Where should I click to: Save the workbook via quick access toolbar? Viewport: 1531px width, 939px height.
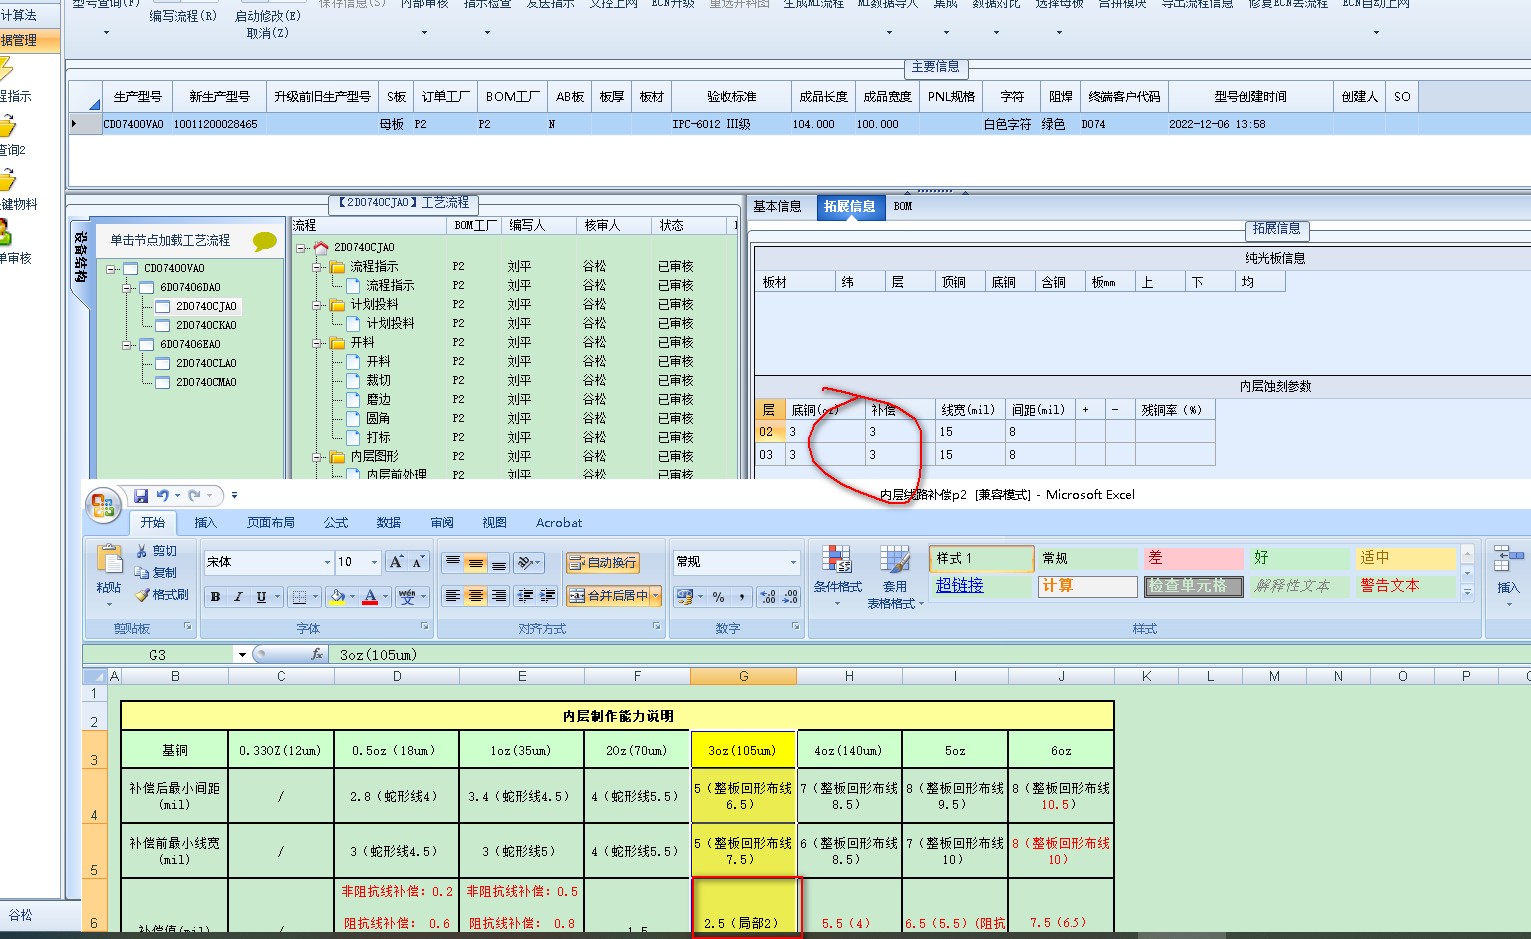(x=141, y=495)
